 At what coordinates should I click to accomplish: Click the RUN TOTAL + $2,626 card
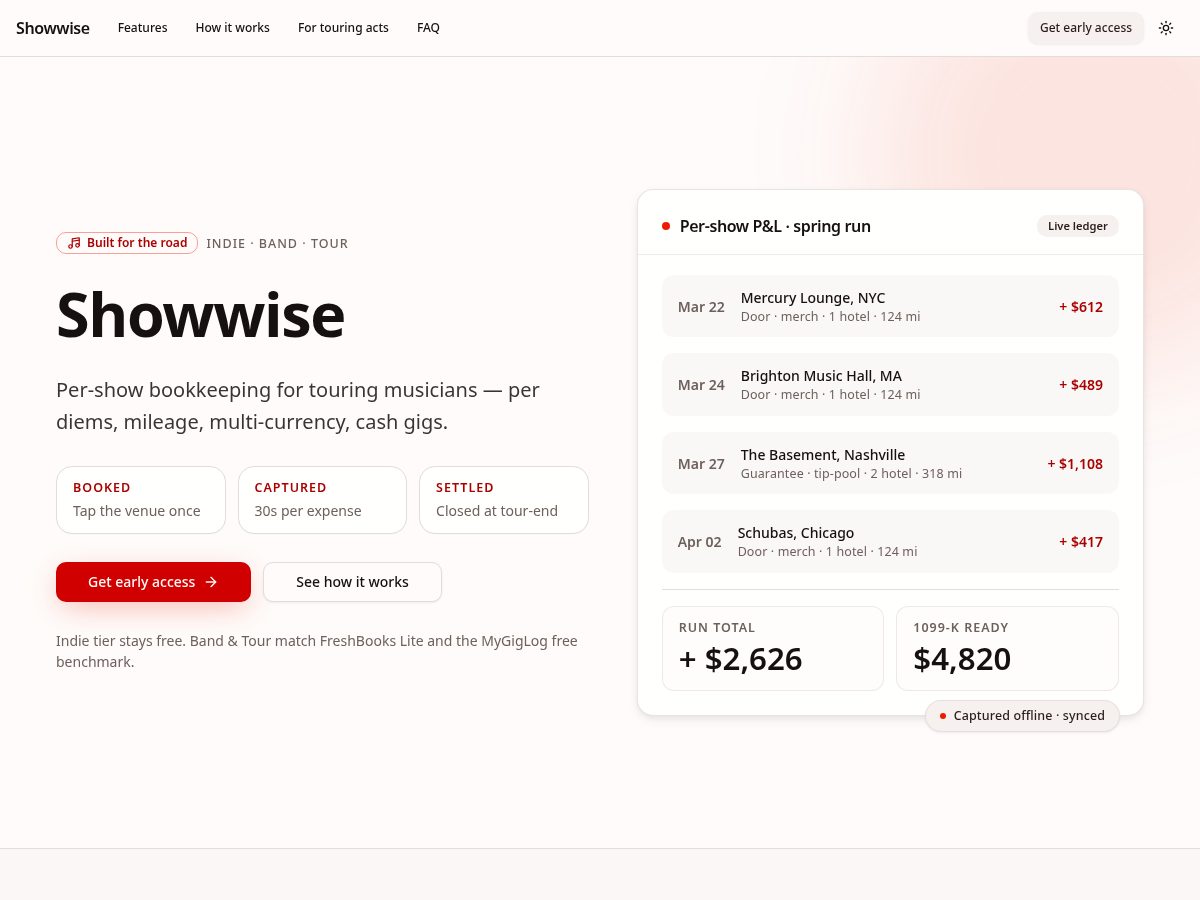tap(773, 648)
